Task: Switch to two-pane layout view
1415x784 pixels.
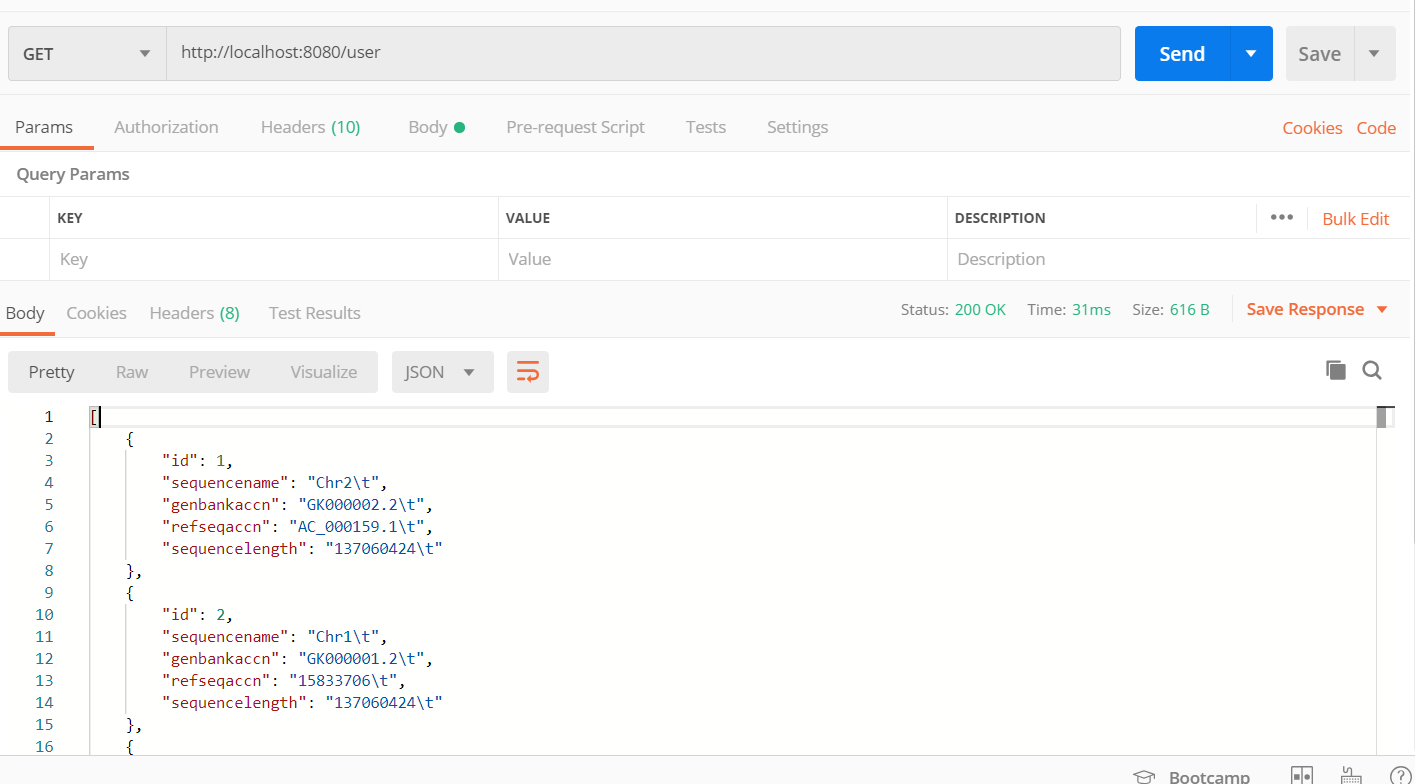Action: (1301, 776)
